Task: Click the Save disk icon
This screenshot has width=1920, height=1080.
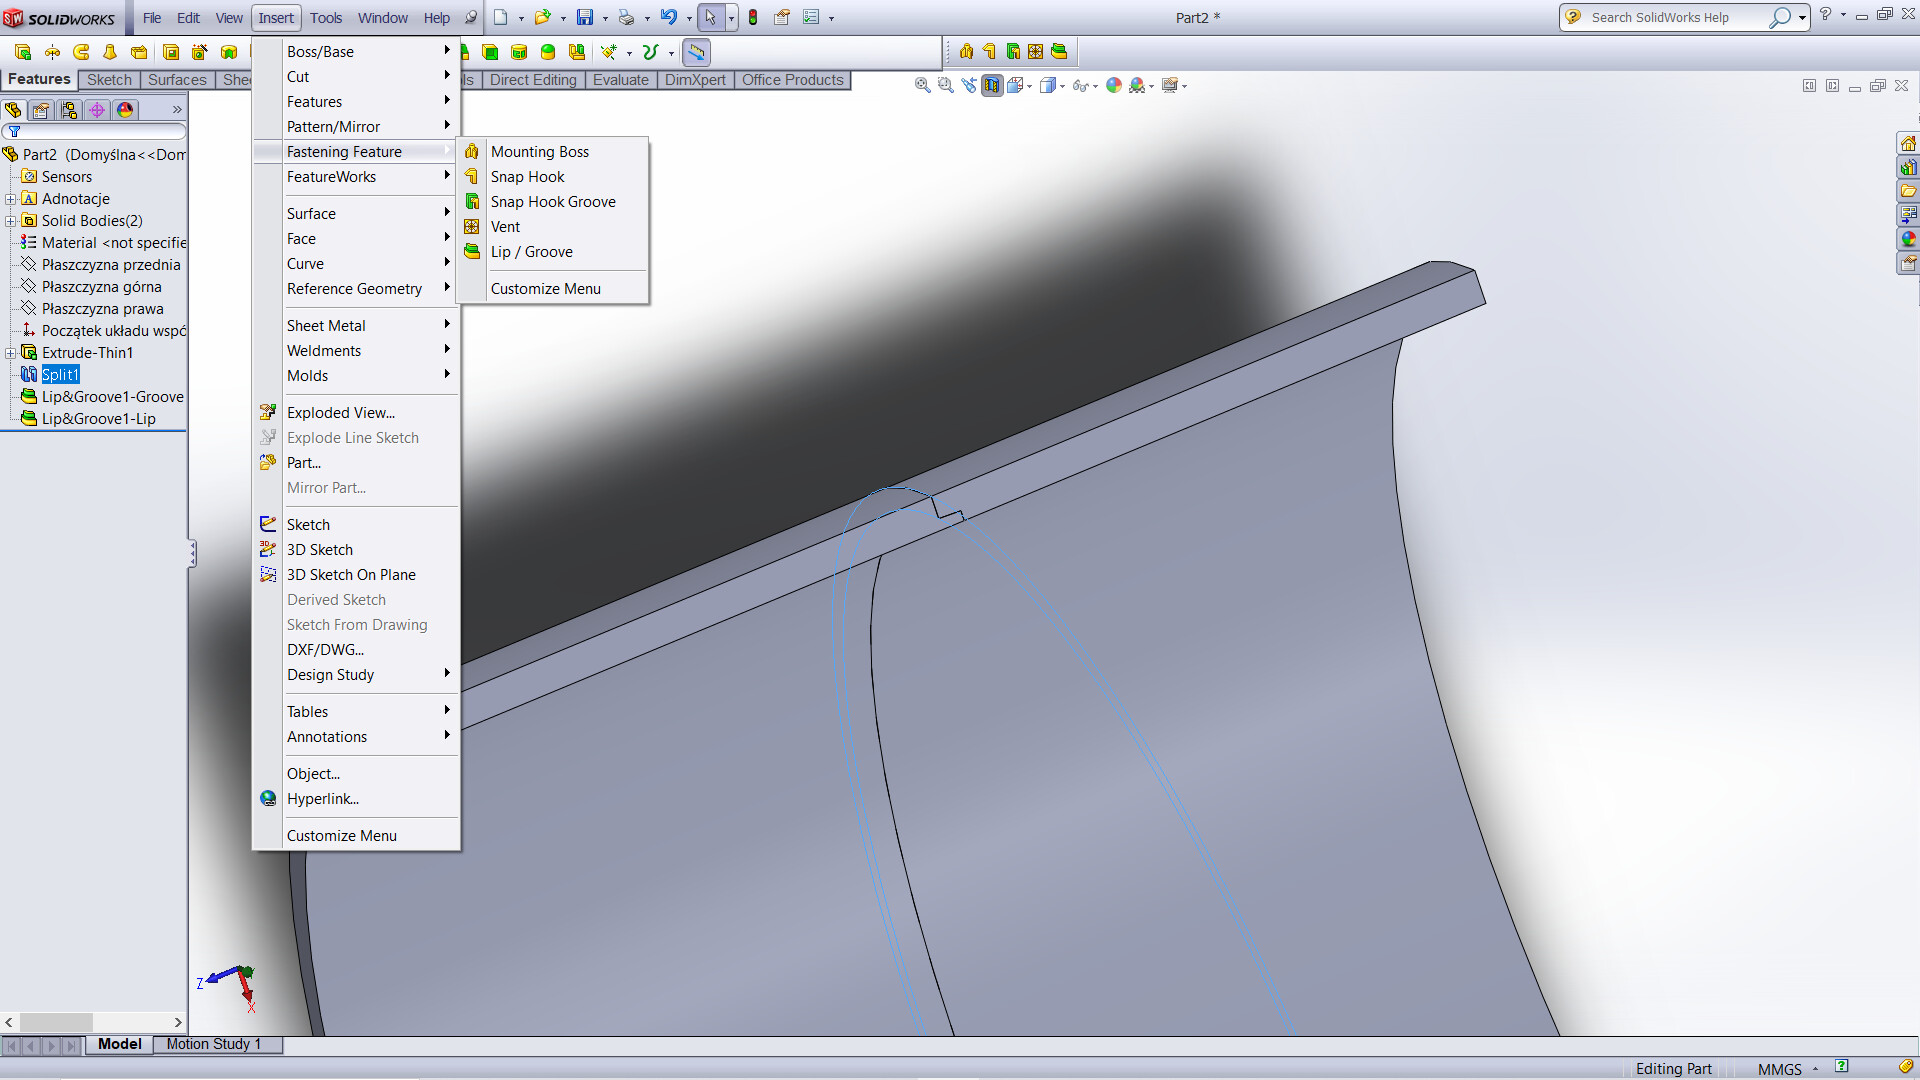Action: tap(585, 18)
